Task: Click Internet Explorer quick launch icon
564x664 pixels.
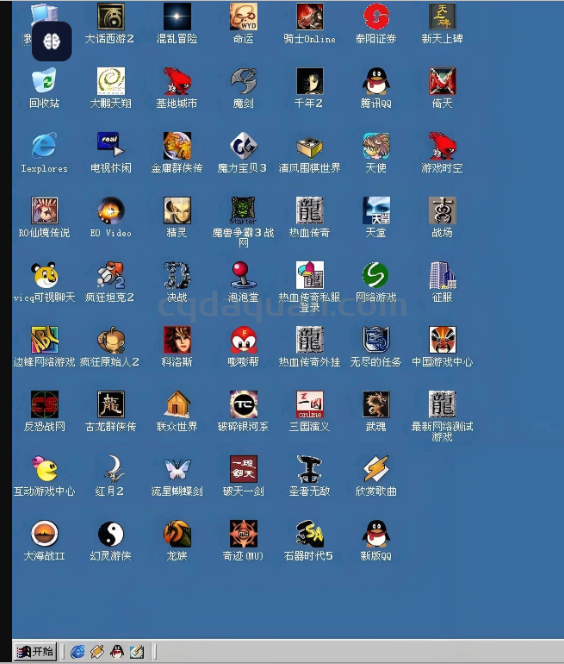Action: tap(77, 651)
